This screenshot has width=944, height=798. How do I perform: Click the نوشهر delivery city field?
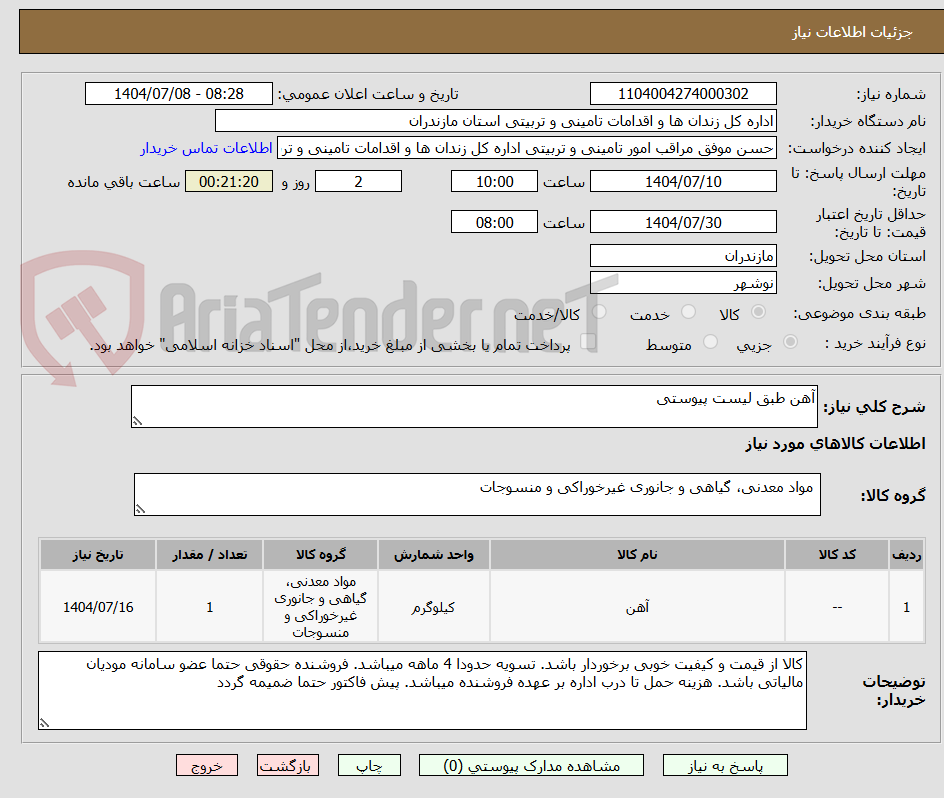683,283
